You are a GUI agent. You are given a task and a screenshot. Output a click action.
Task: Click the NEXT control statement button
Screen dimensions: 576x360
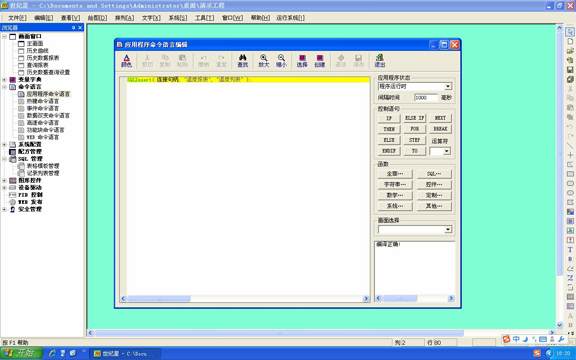tap(440, 118)
